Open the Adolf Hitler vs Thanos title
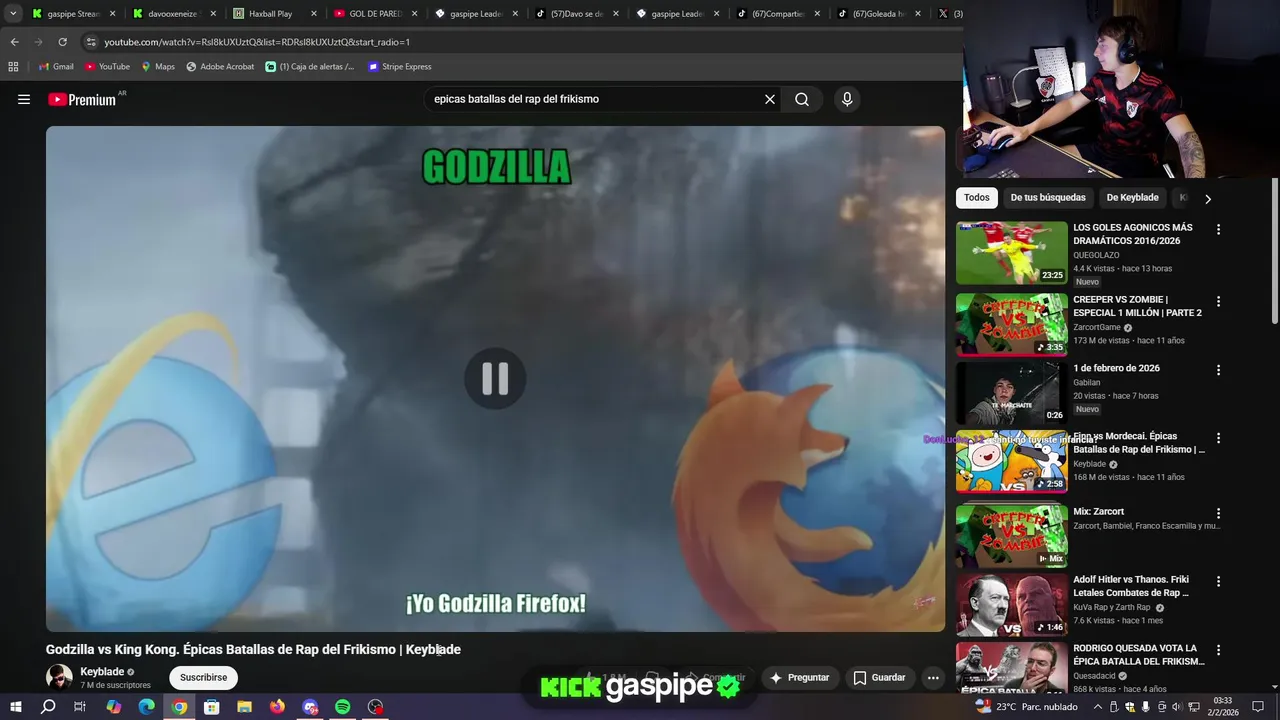This screenshot has width=1280, height=720. tap(1133, 586)
